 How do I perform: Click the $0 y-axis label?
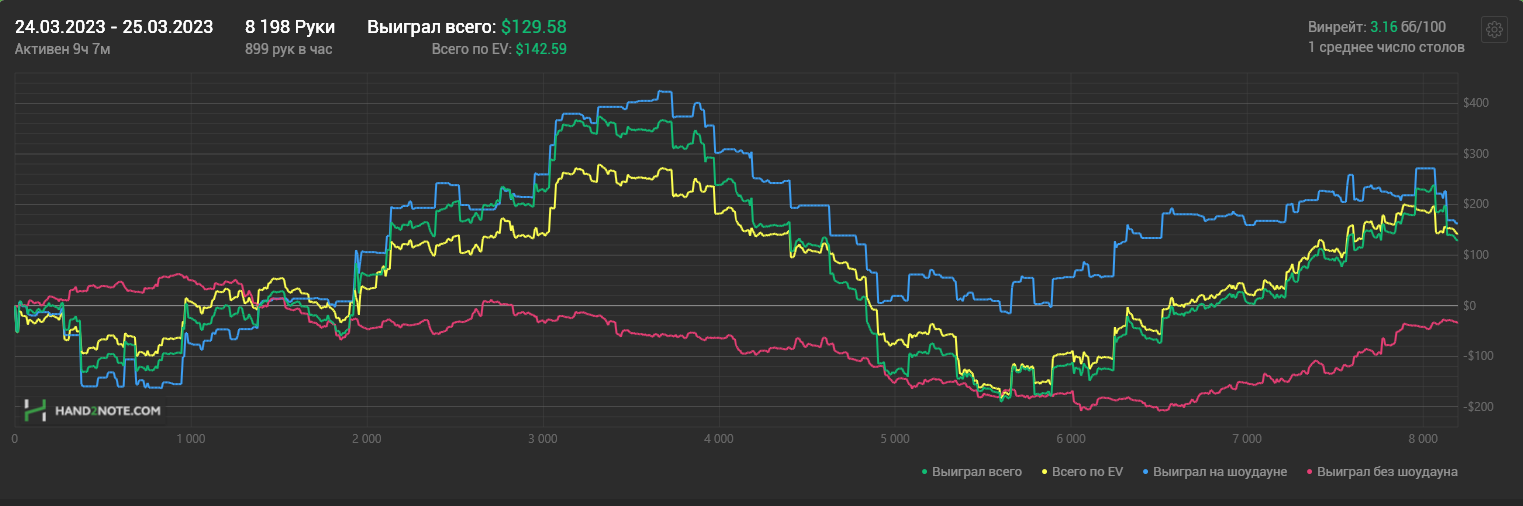tap(1472, 305)
